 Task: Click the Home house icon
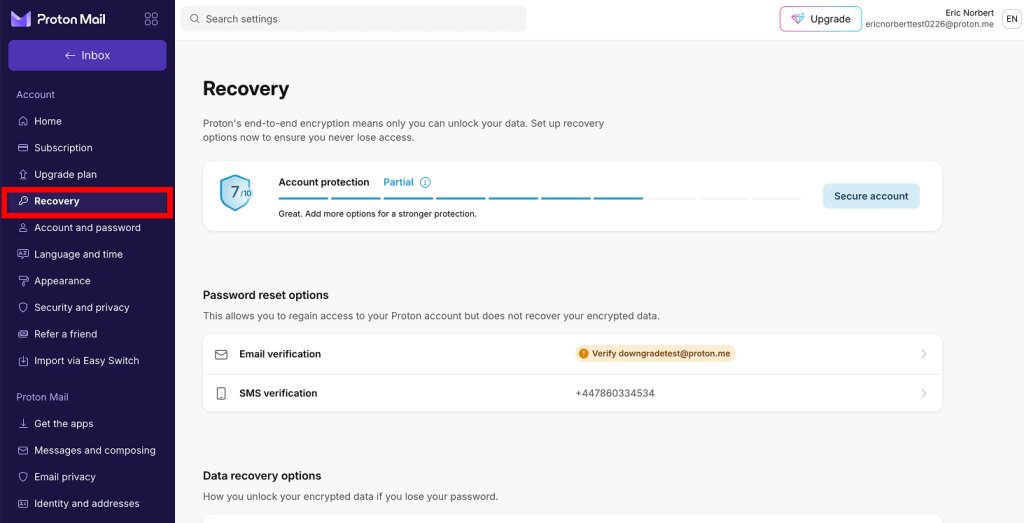tap(23, 121)
